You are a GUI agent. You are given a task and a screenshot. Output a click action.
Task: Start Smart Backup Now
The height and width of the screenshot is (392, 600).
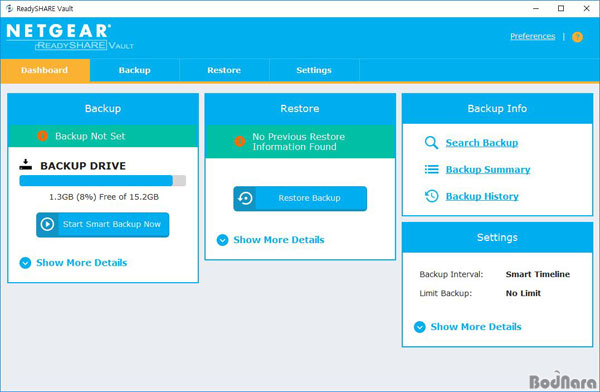click(x=103, y=225)
